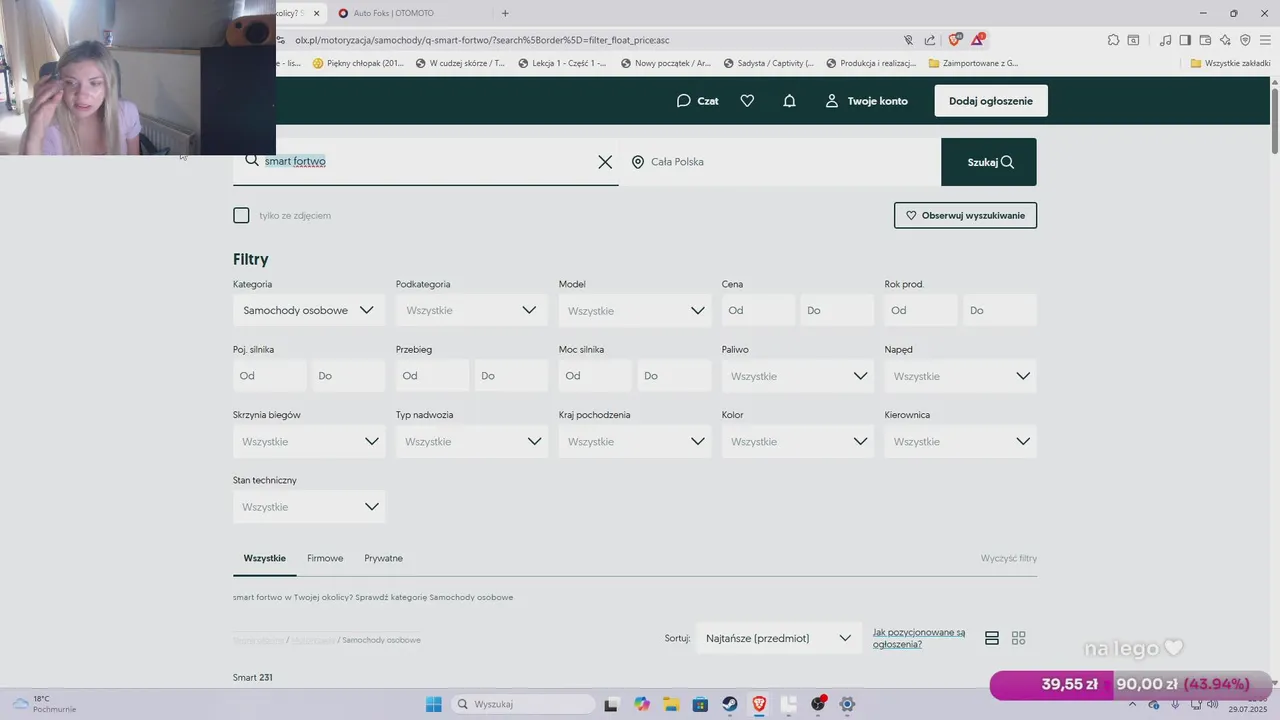Open Settings gear in taskbar
The image size is (1280, 720).
tap(847, 704)
